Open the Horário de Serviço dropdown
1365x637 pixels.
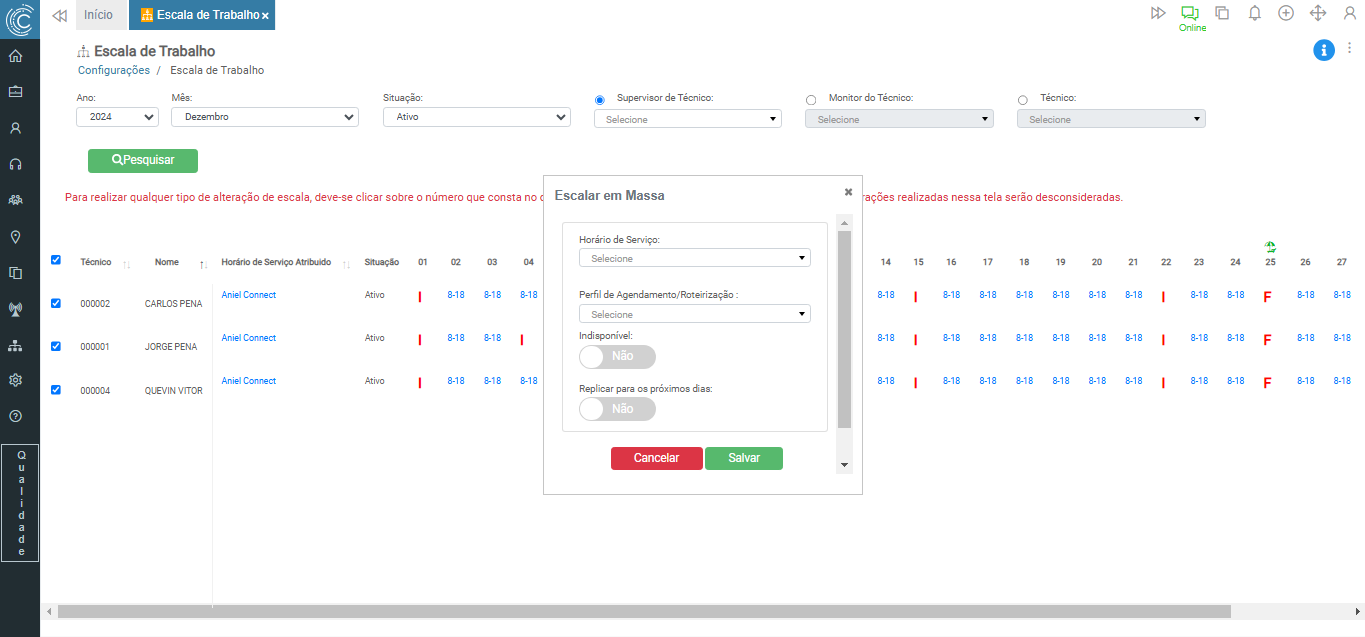pos(694,258)
